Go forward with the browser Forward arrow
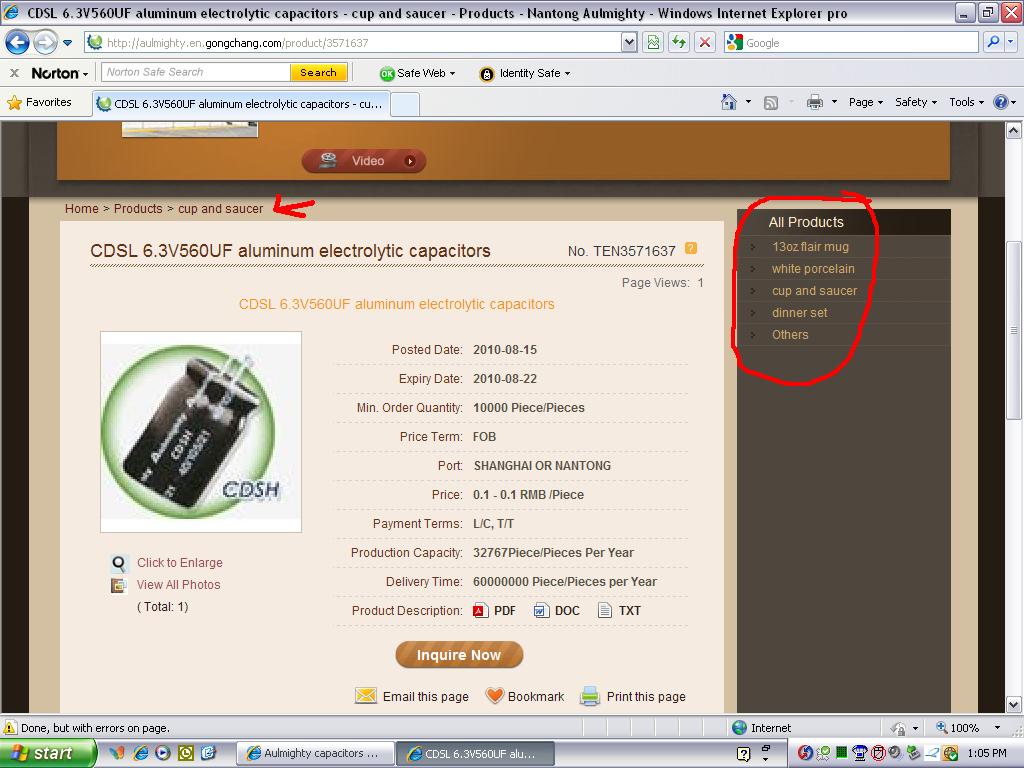 [45, 43]
